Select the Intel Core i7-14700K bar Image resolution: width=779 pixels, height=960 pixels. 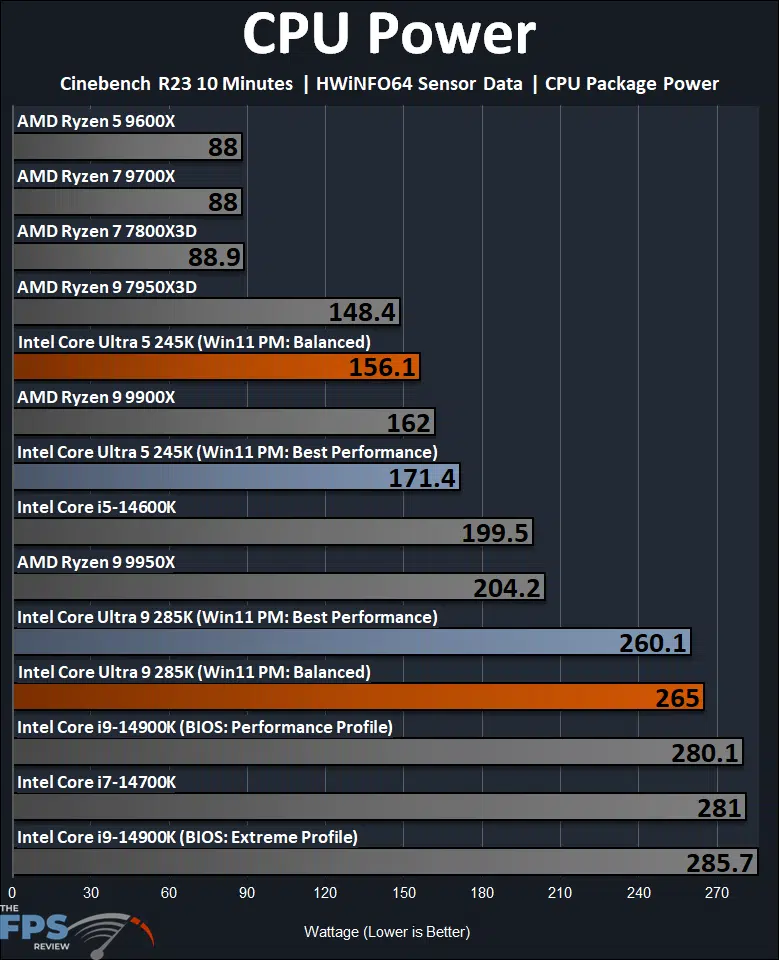[379, 808]
